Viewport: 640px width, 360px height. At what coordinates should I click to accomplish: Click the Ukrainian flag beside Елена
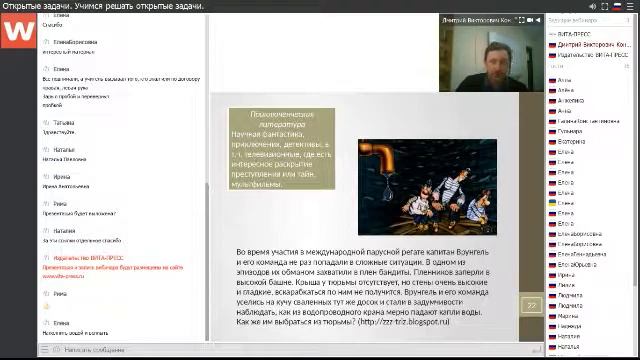coord(552,203)
